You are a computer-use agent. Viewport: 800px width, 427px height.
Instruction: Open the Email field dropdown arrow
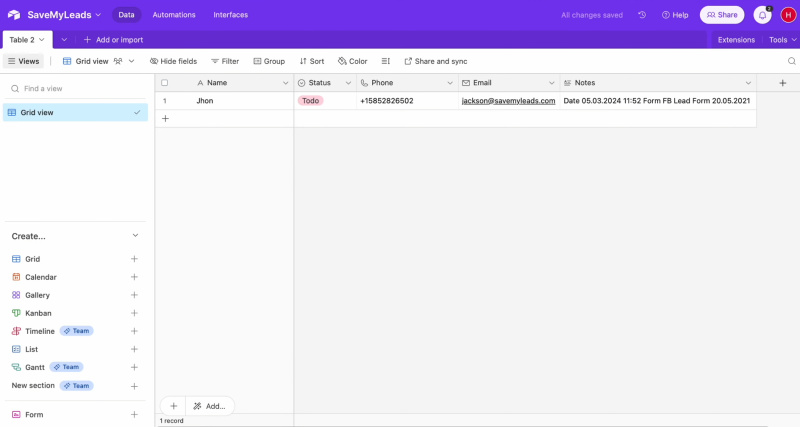pos(552,83)
